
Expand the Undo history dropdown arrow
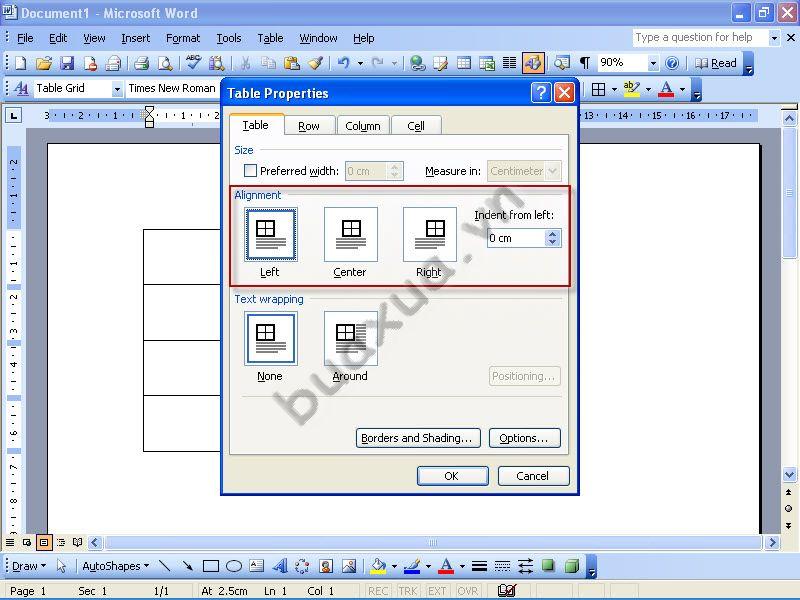click(x=360, y=63)
